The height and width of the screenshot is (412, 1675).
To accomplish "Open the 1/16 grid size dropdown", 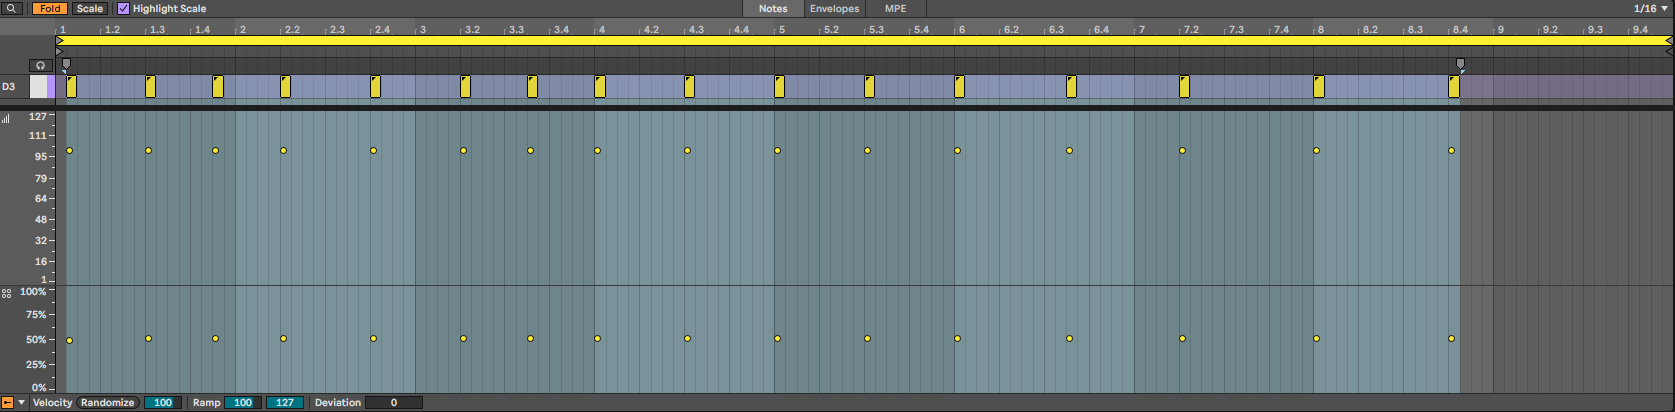I will pos(1650,8).
